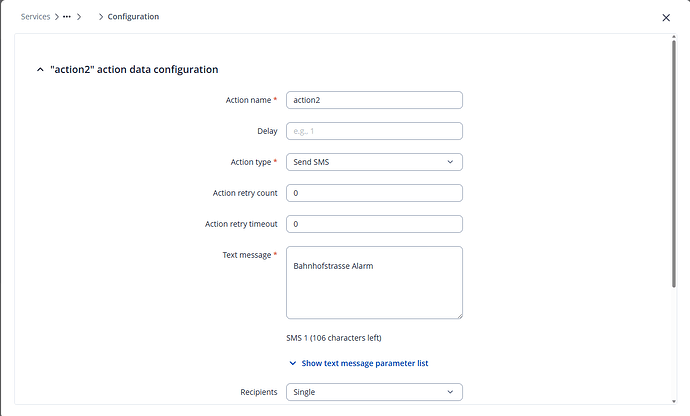Click the "Delay" field label
This screenshot has height=416, width=690.
[267, 131]
